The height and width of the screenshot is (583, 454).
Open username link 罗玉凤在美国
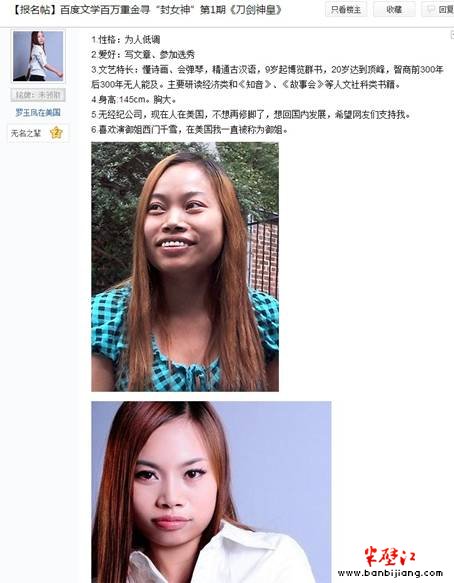pyautogui.click(x=38, y=112)
